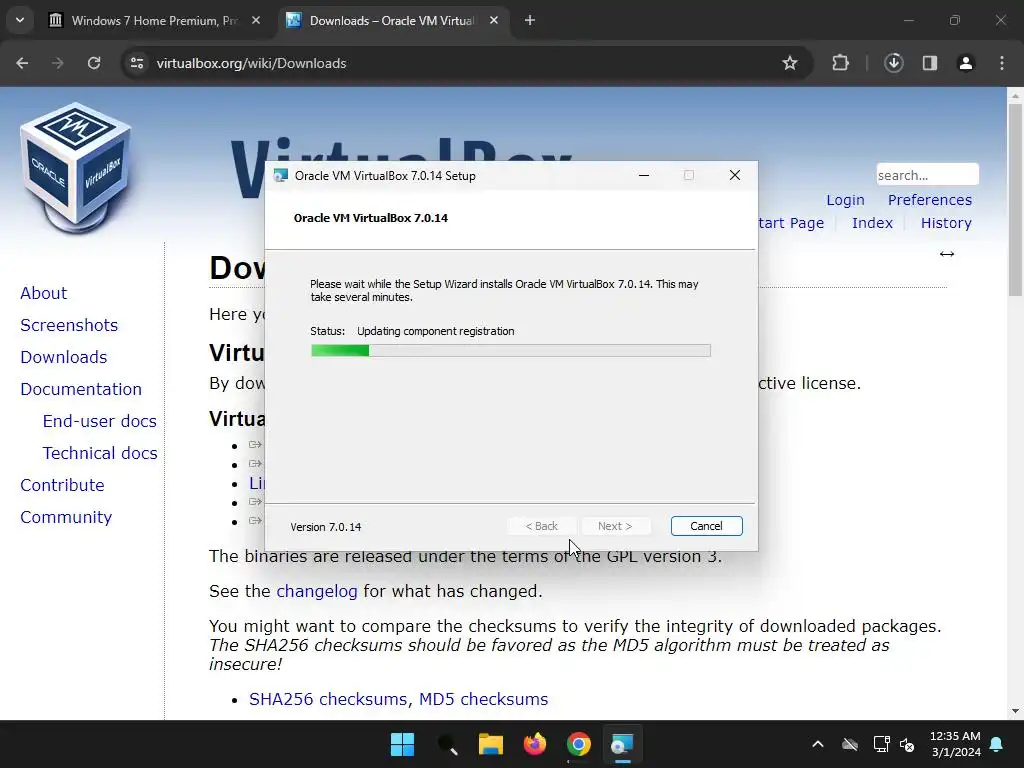Open the Preferences link
This screenshot has width=1024, height=768.
929,200
